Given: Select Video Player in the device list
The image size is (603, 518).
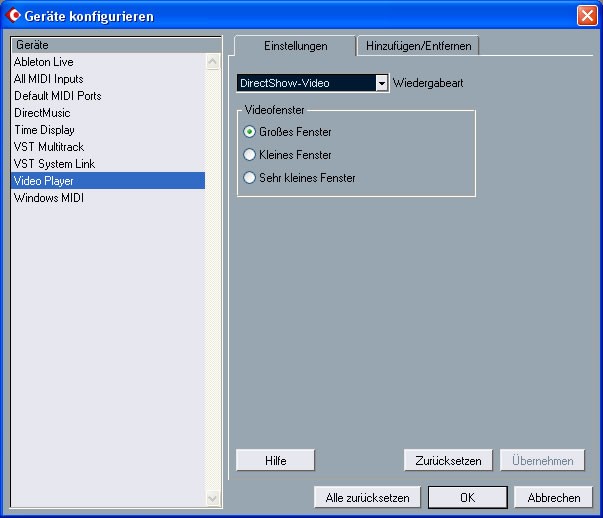Looking at the screenshot, I should point(108,180).
